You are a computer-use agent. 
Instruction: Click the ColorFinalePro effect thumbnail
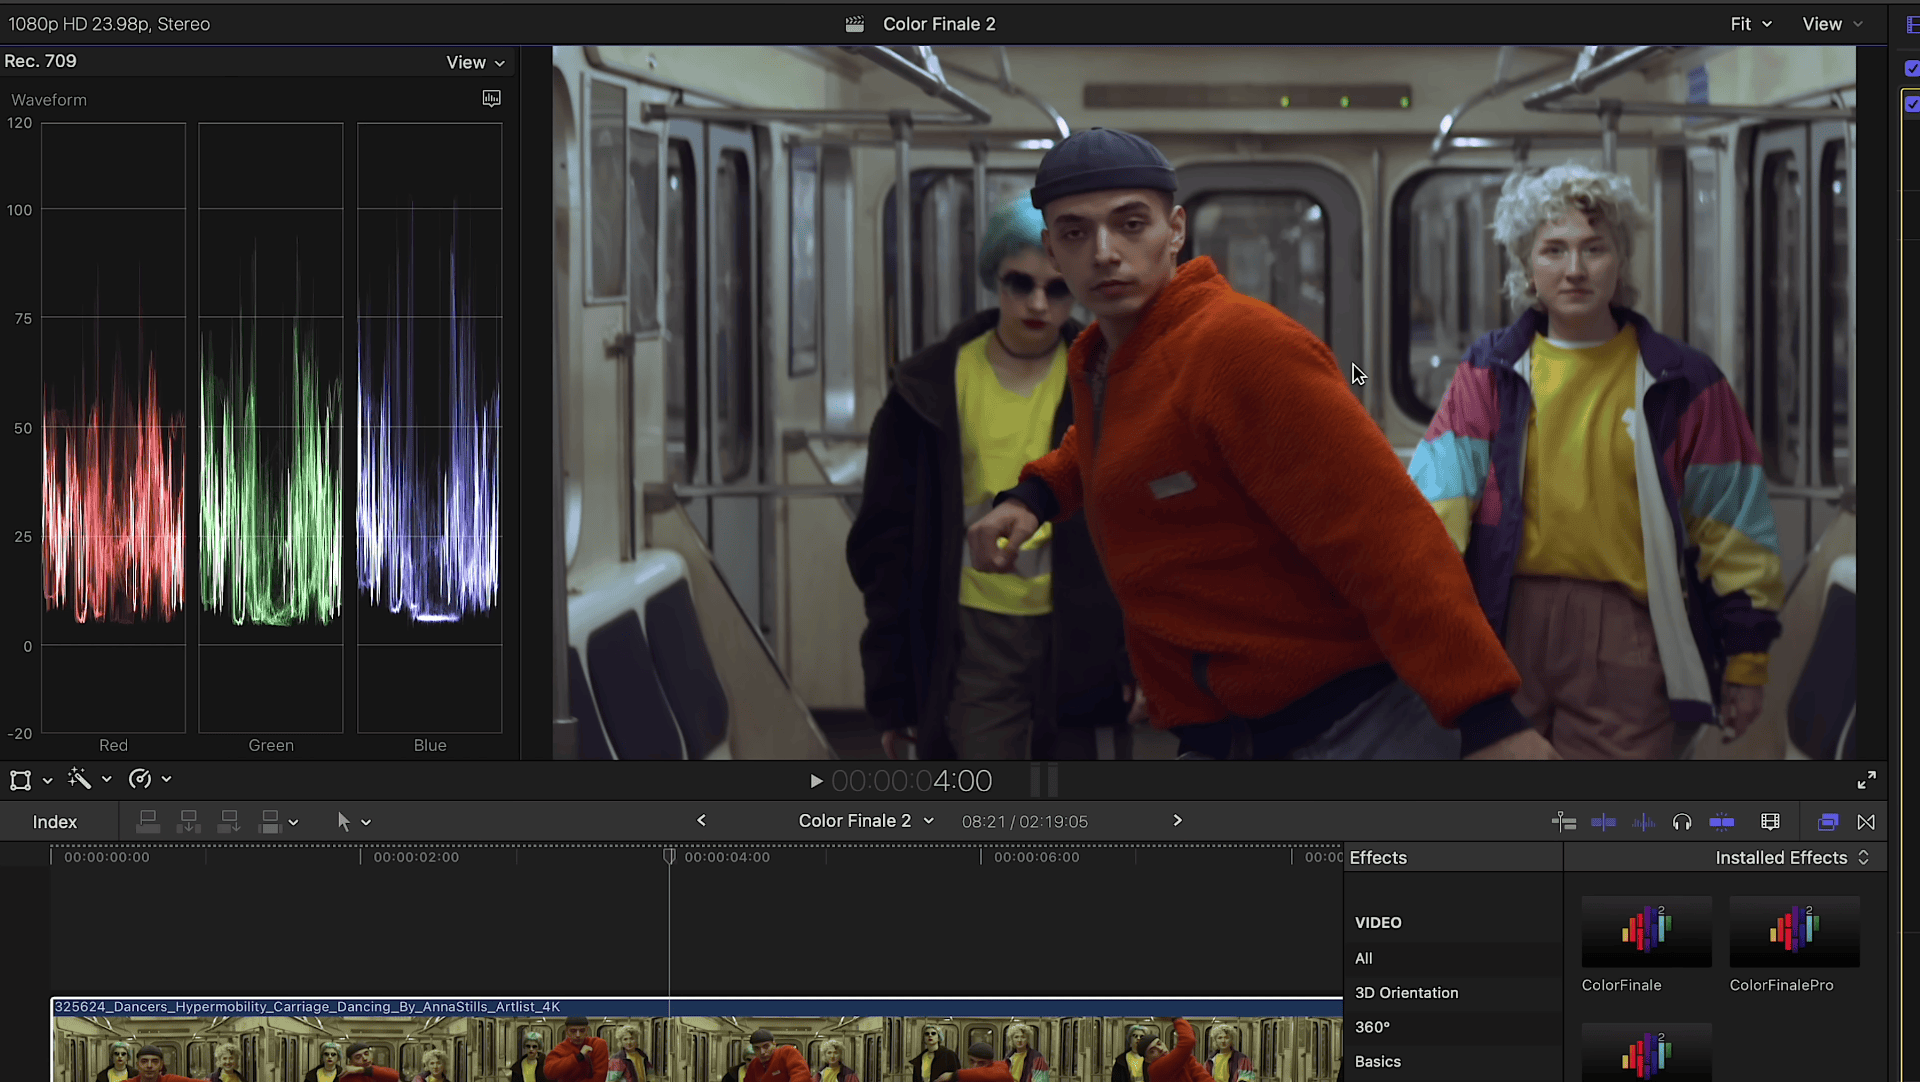[x=1794, y=932]
